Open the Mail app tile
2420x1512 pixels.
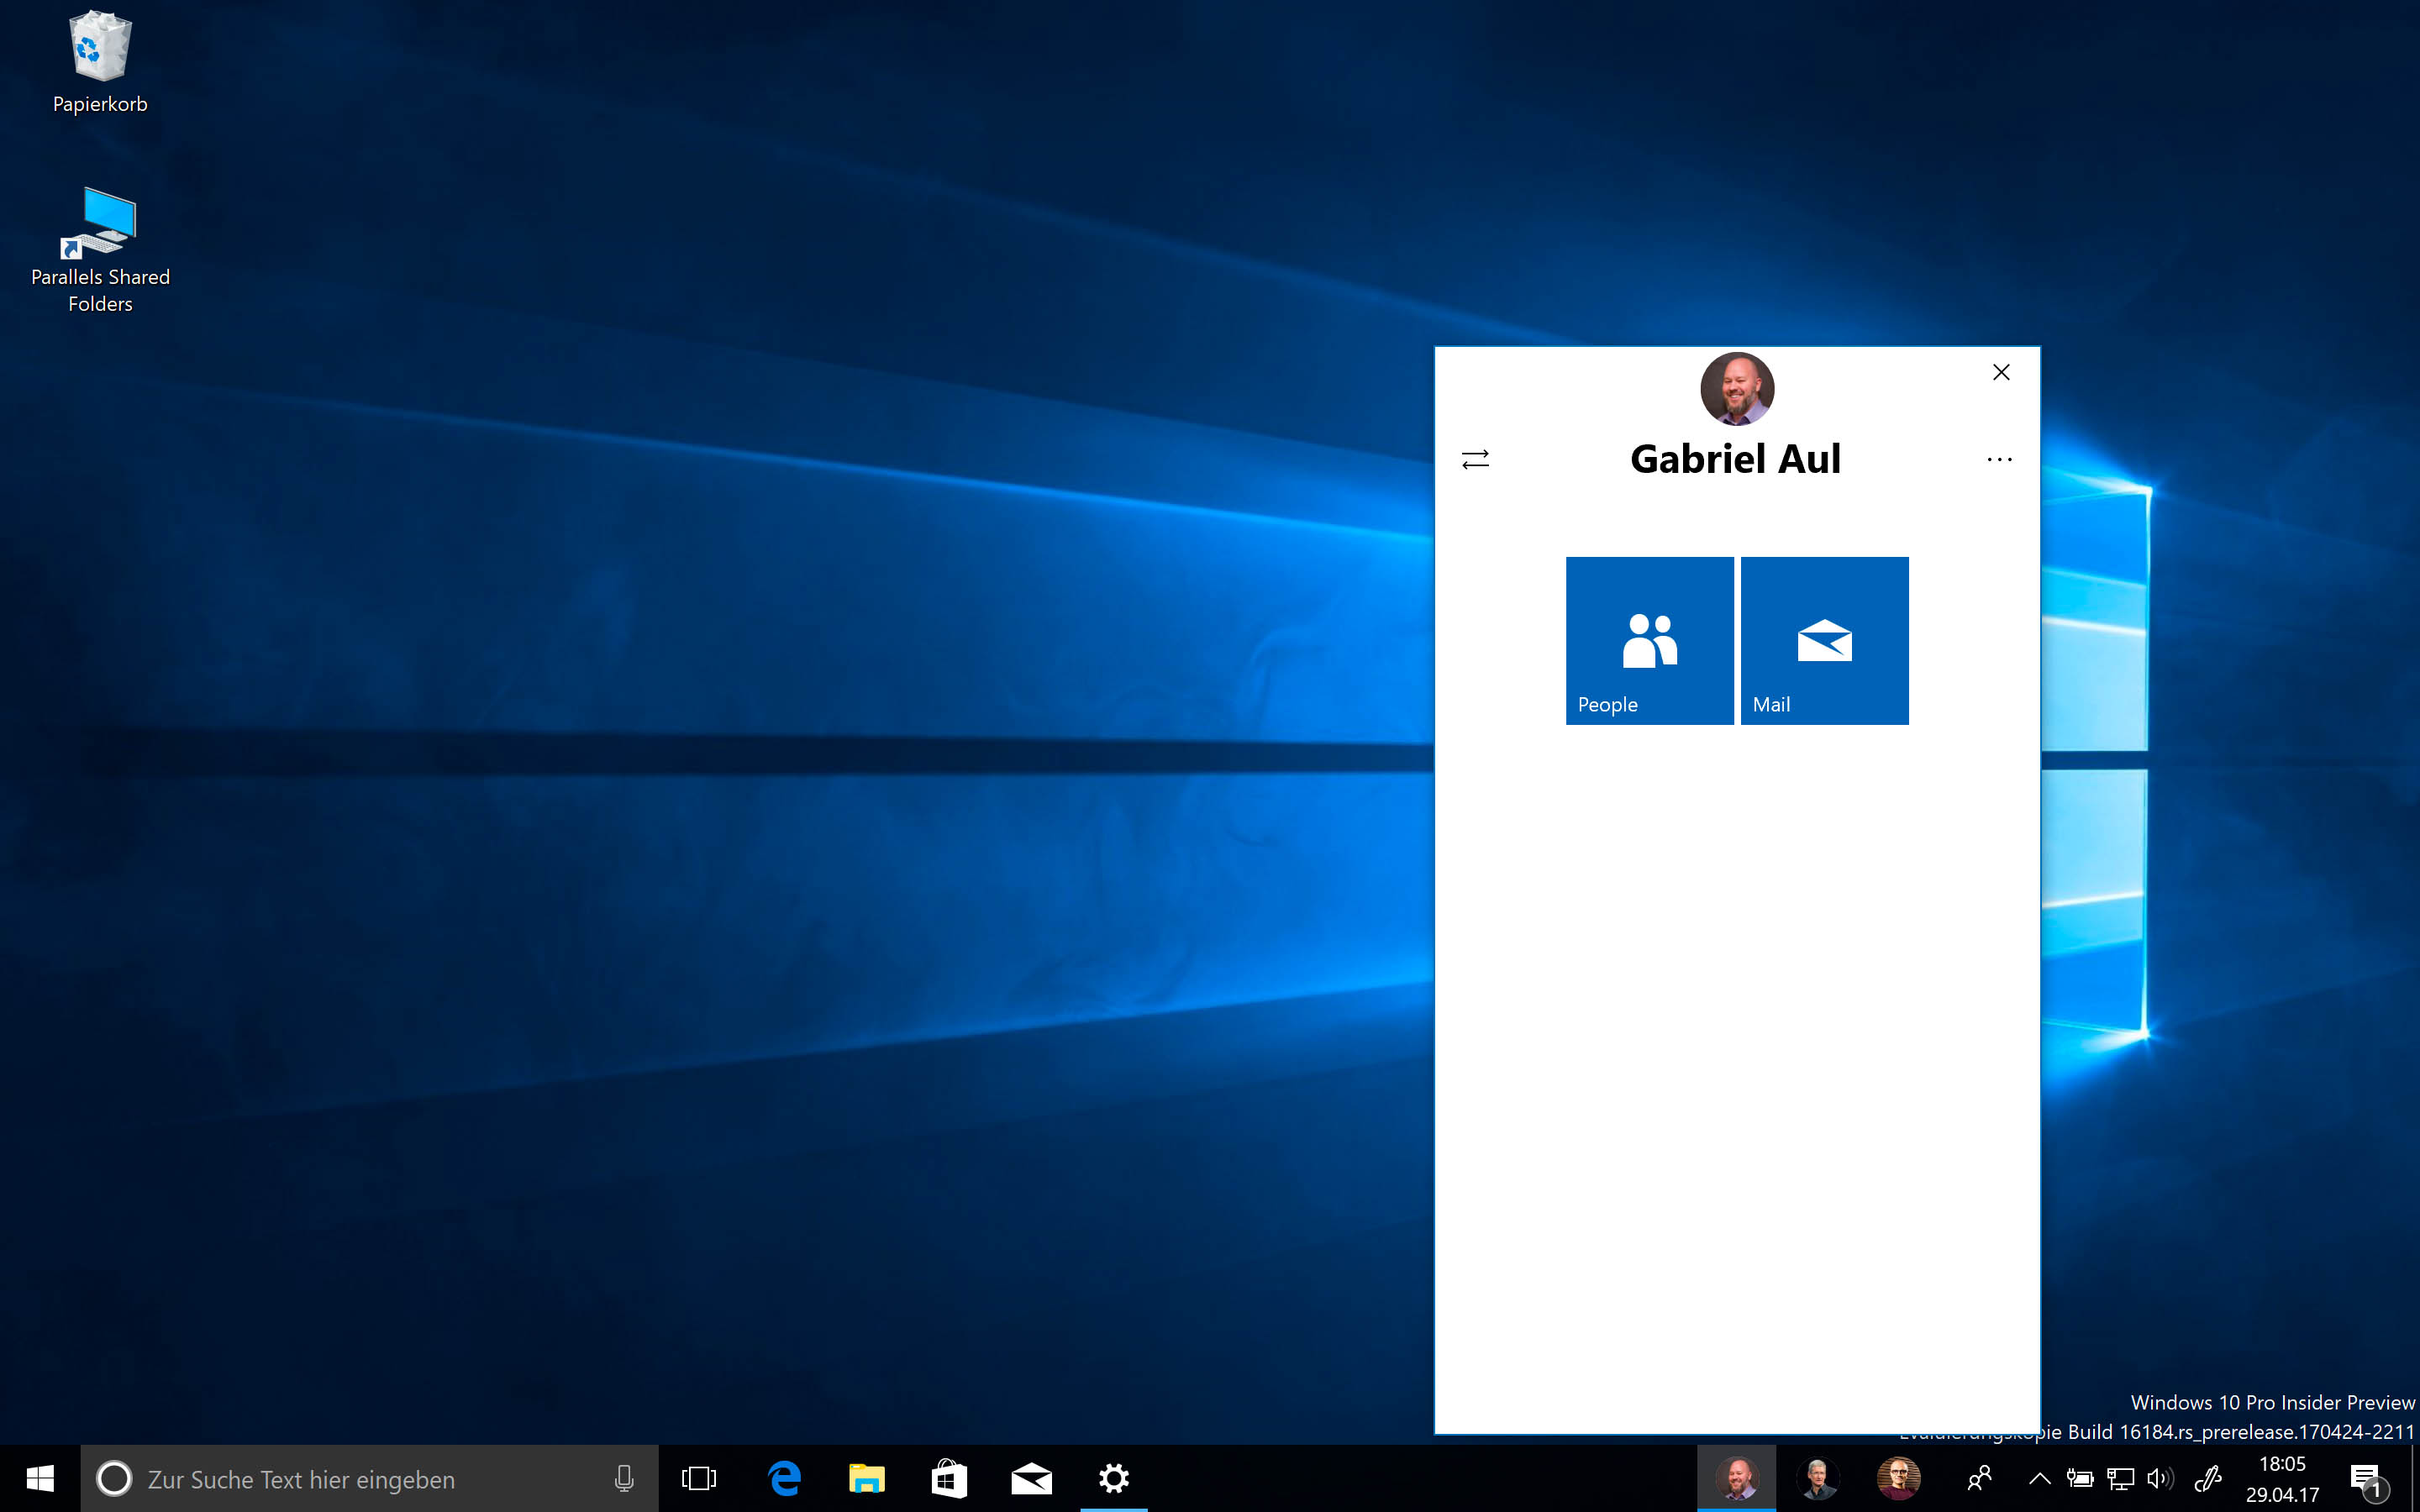coord(1824,640)
